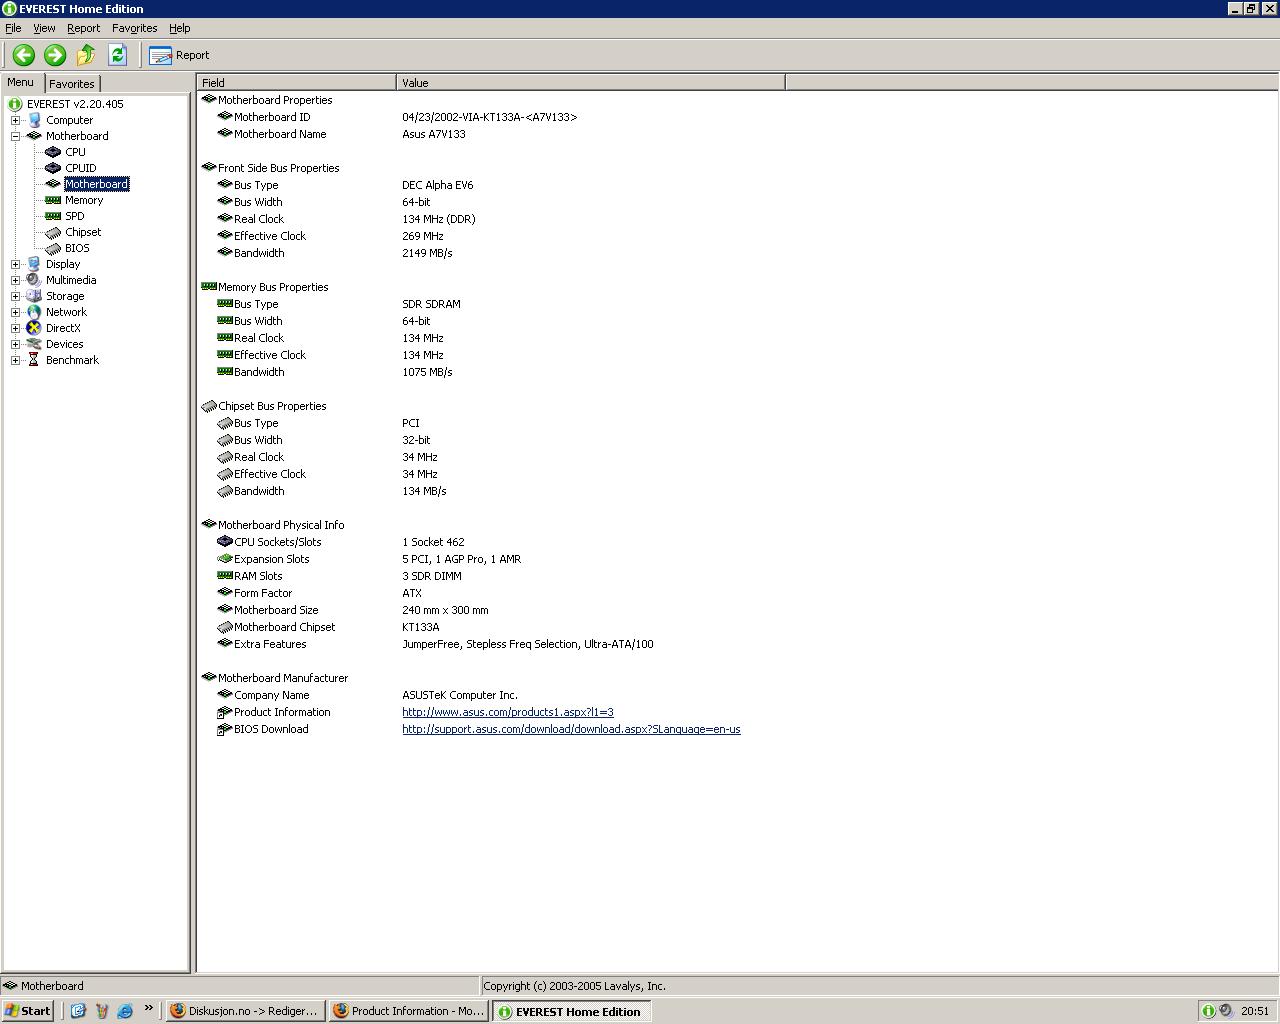Expand the Multimedia tree node
1280x1024 pixels.
point(15,280)
